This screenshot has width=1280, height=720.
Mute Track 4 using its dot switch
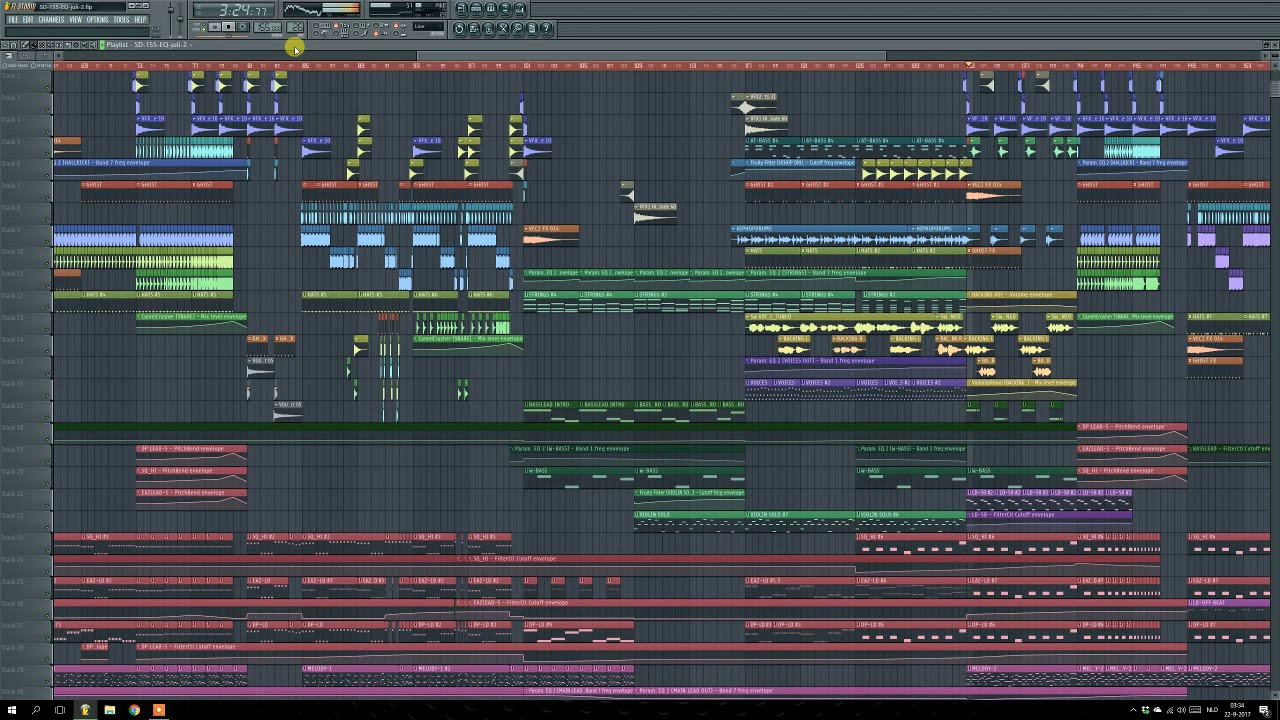(x=47, y=132)
